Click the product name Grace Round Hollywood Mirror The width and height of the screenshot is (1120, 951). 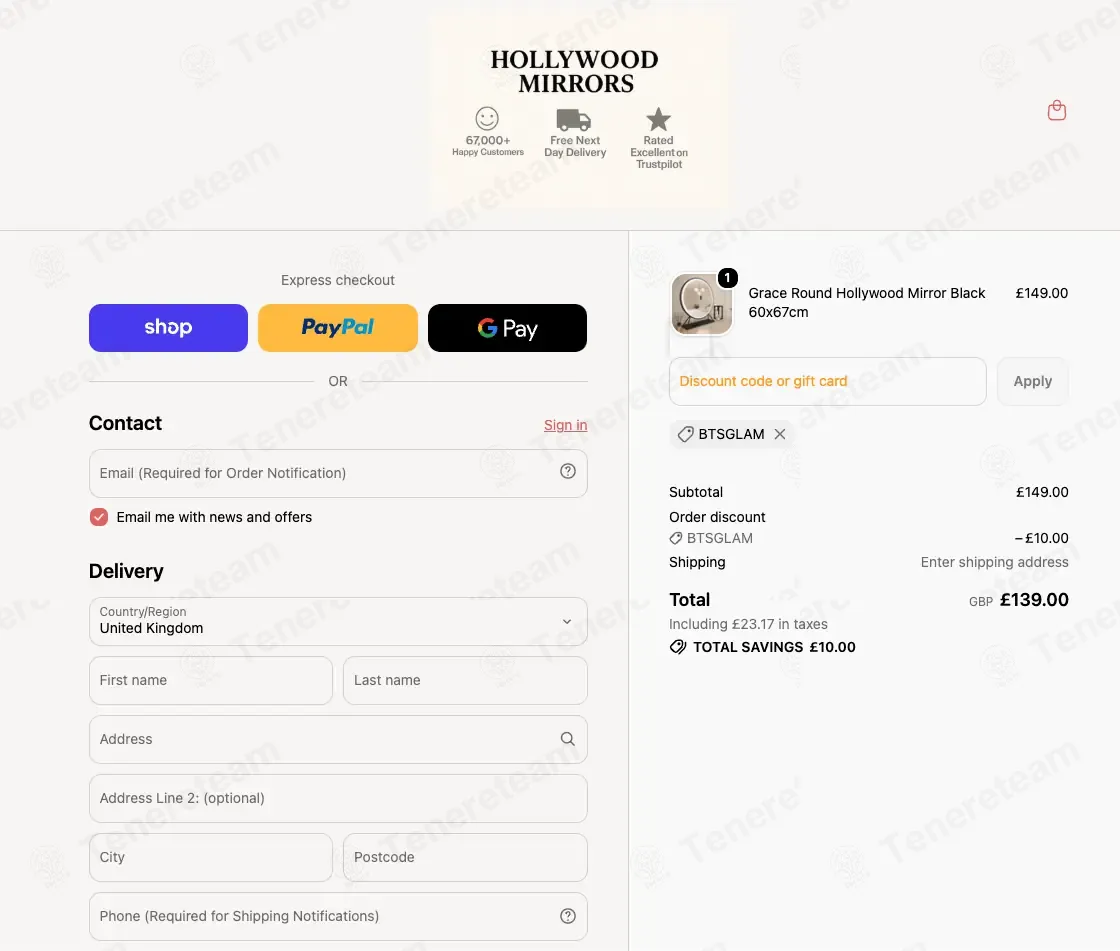(866, 302)
